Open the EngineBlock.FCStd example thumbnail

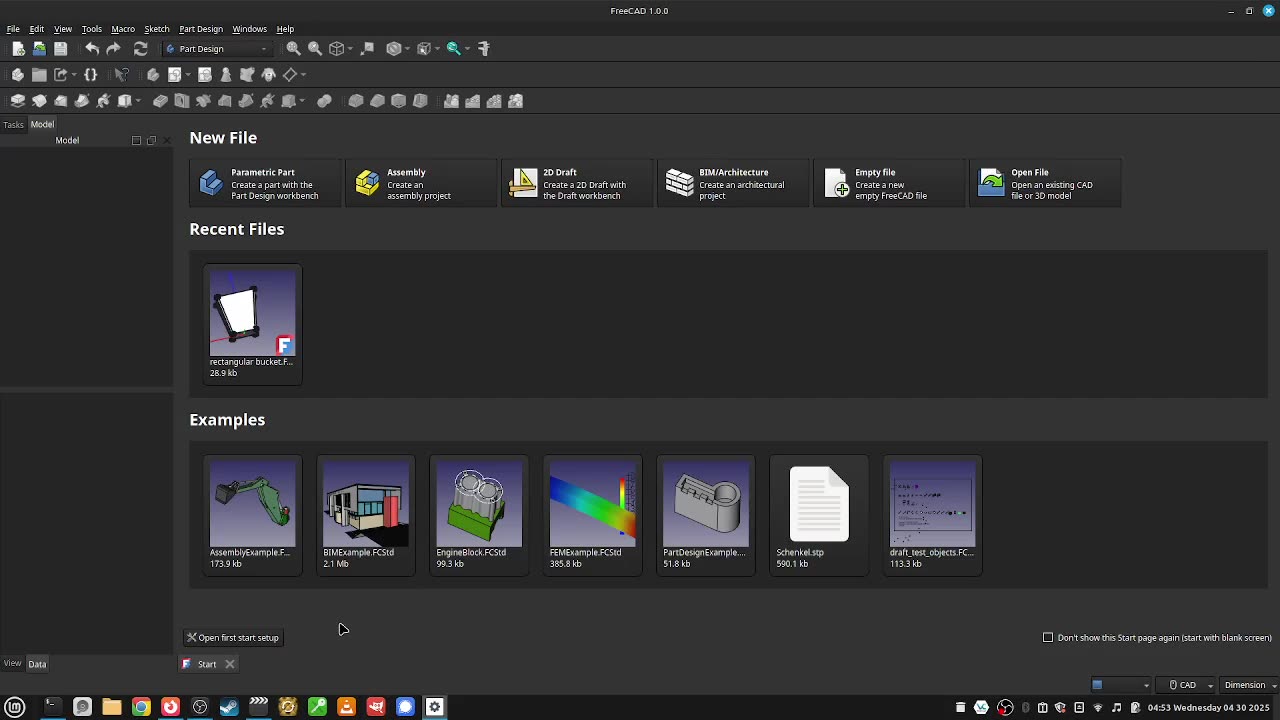click(479, 515)
